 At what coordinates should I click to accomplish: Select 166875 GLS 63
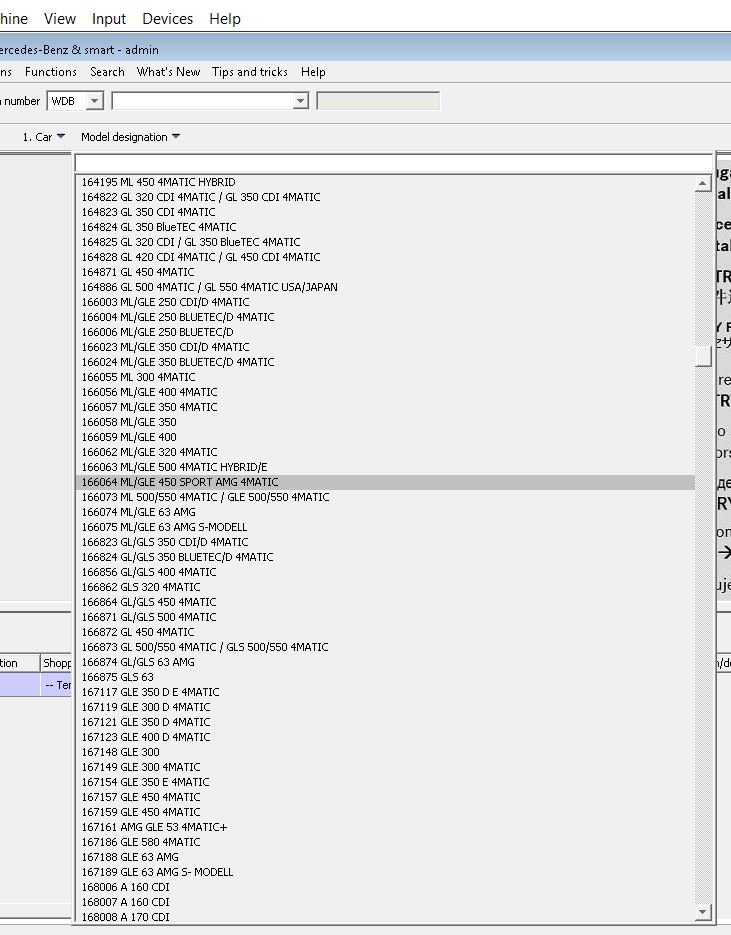pos(385,677)
